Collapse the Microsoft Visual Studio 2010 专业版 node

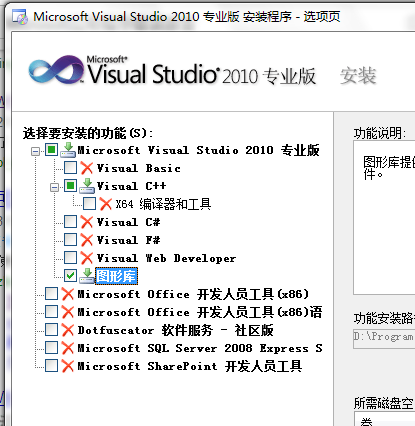point(35,152)
